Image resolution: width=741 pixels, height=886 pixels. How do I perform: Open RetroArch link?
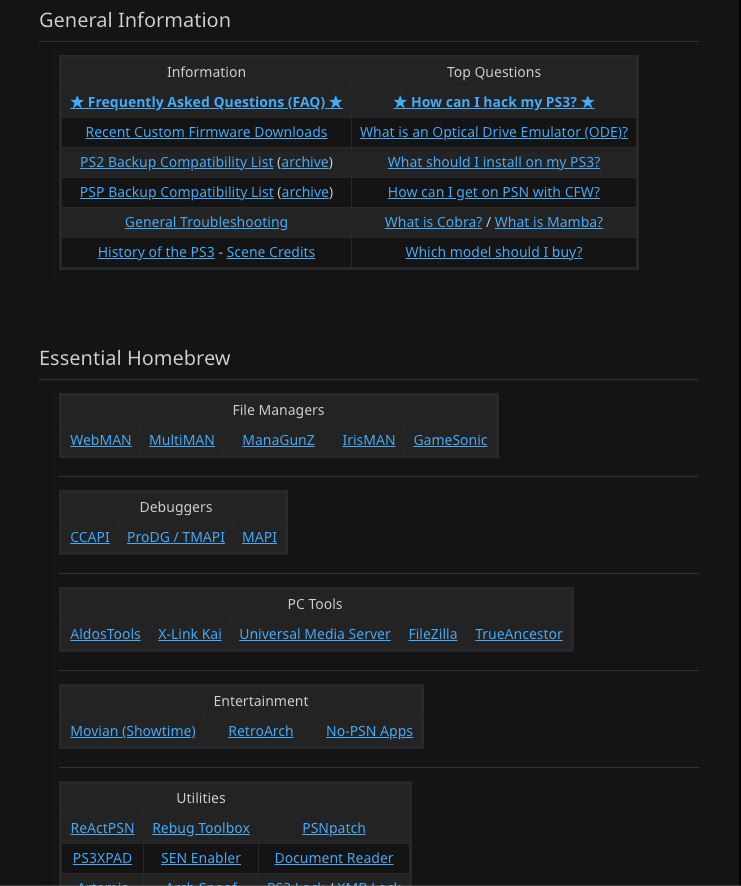click(261, 732)
